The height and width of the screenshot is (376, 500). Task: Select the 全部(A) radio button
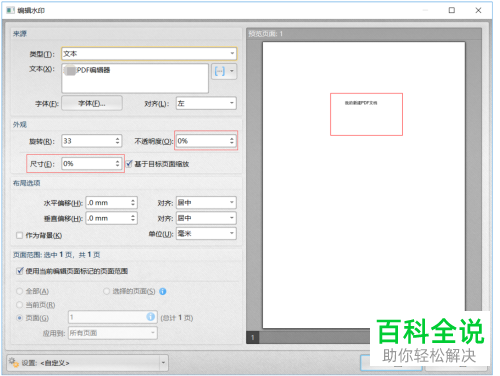pyautogui.click(x=20, y=291)
